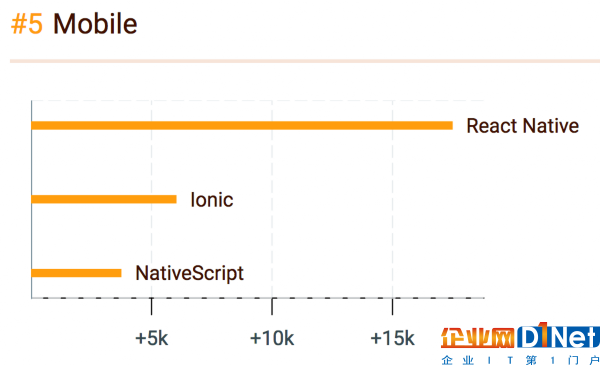
Task: Click the vertical chart axis line
Action: point(31,199)
